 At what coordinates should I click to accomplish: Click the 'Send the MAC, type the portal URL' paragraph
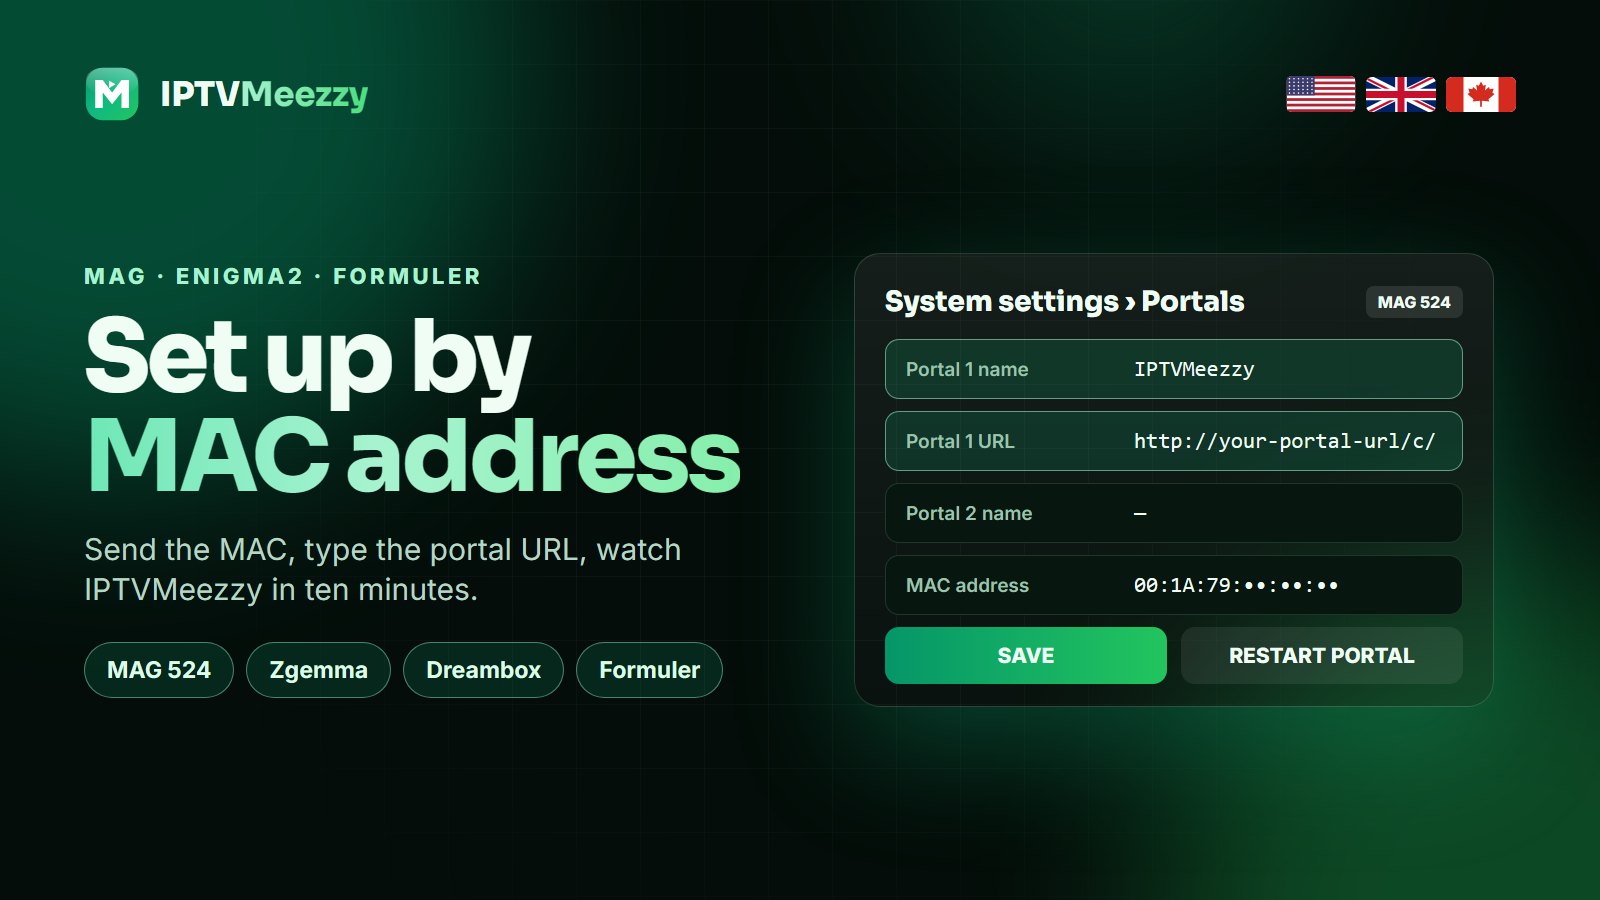pyautogui.click(x=383, y=569)
